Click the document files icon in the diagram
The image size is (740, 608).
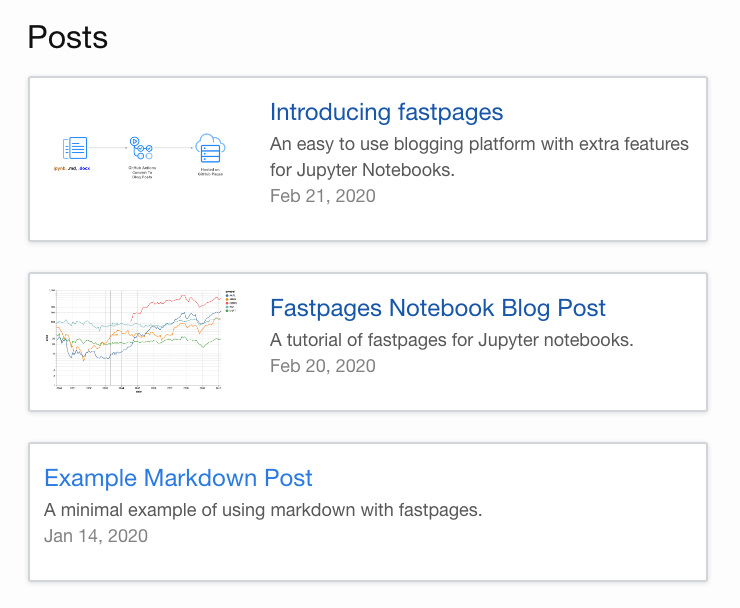75,147
